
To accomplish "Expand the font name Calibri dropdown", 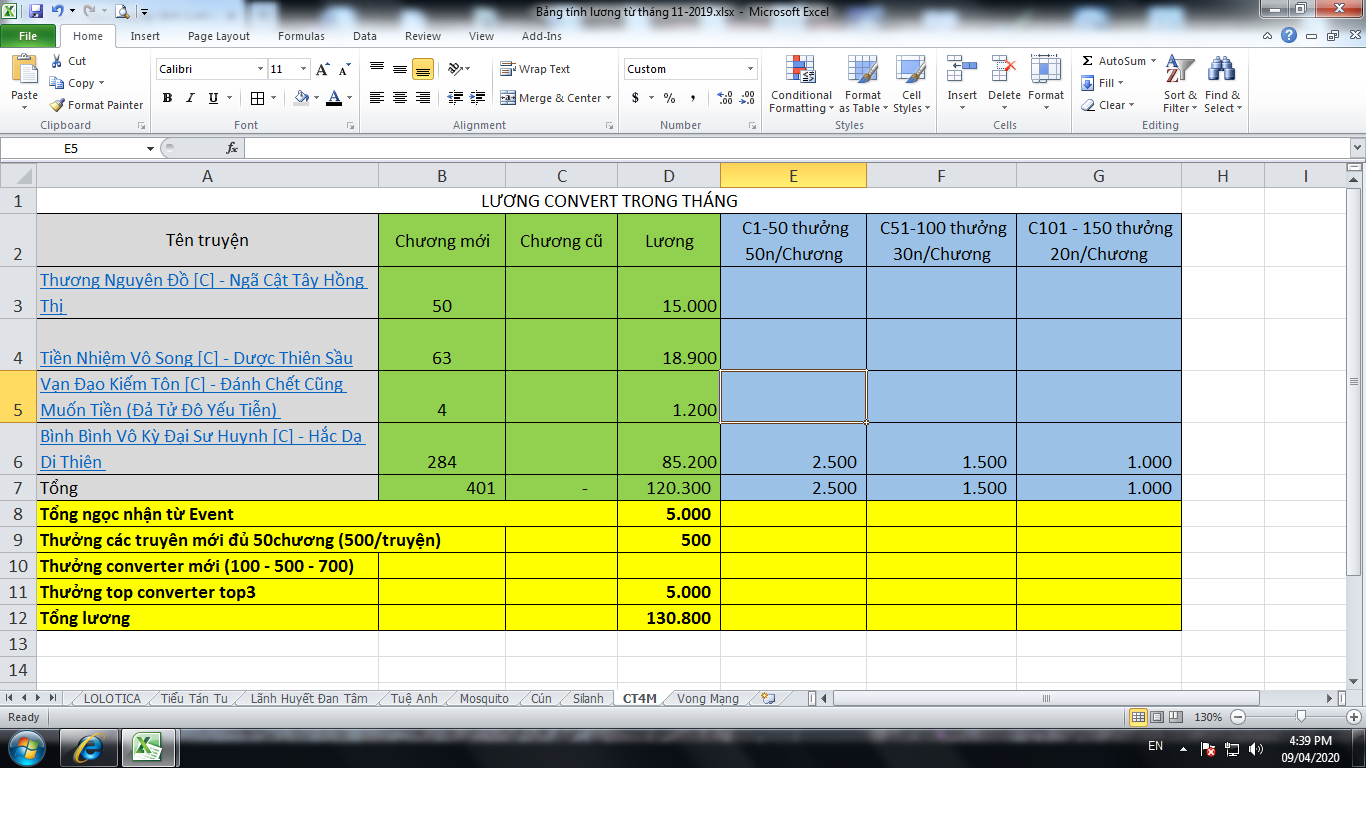I will pos(260,69).
